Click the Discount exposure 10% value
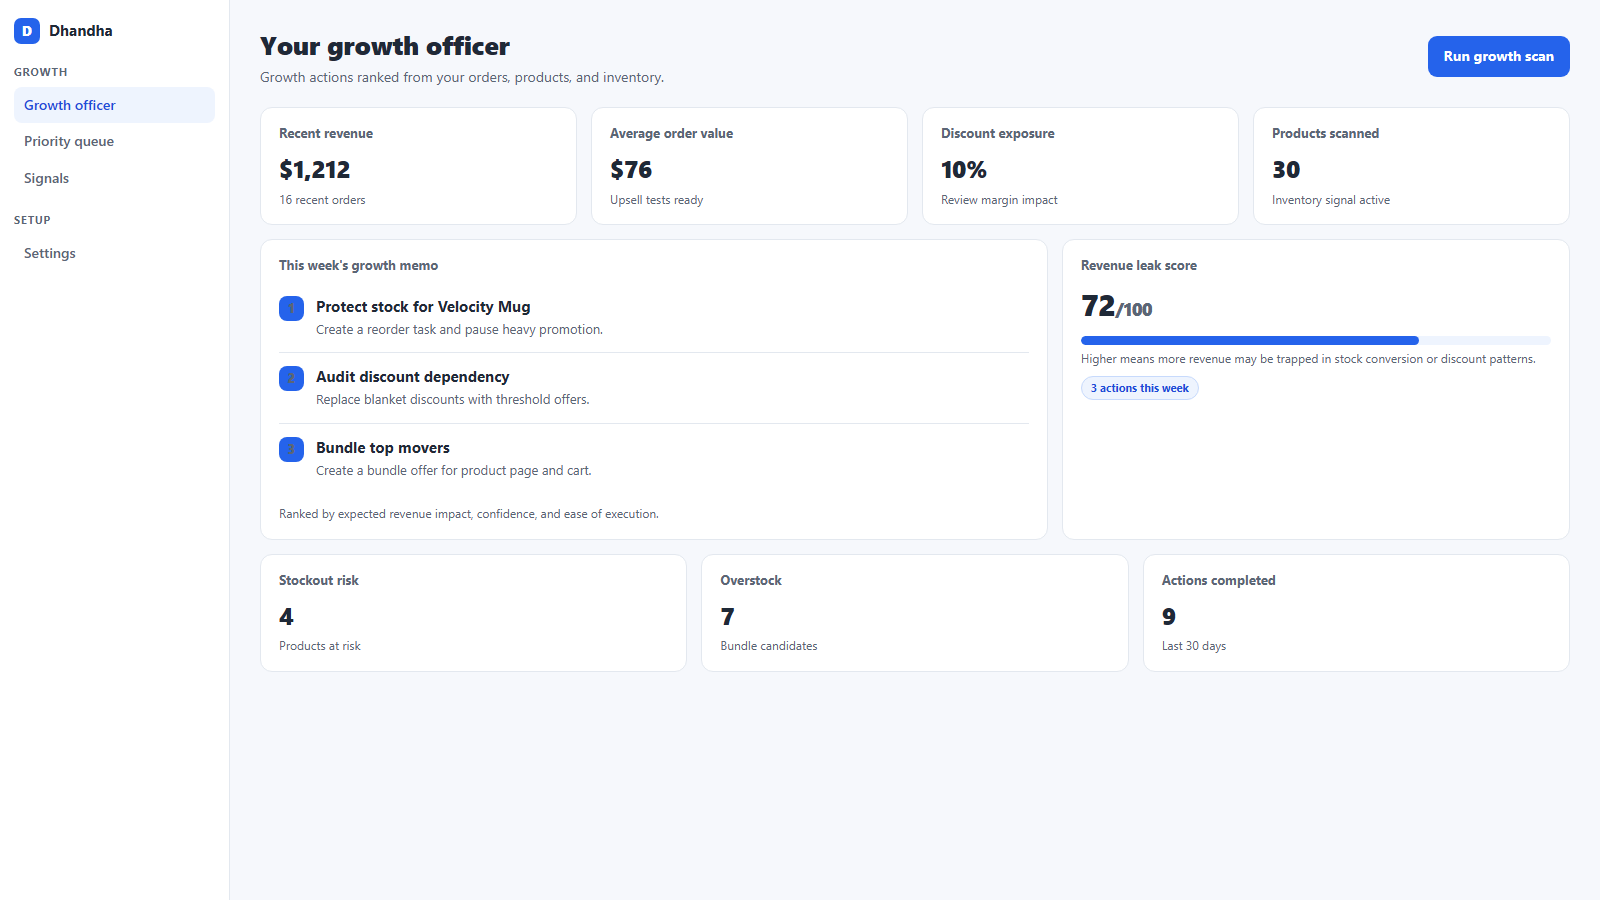This screenshot has width=1600, height=900. point(963,170)
